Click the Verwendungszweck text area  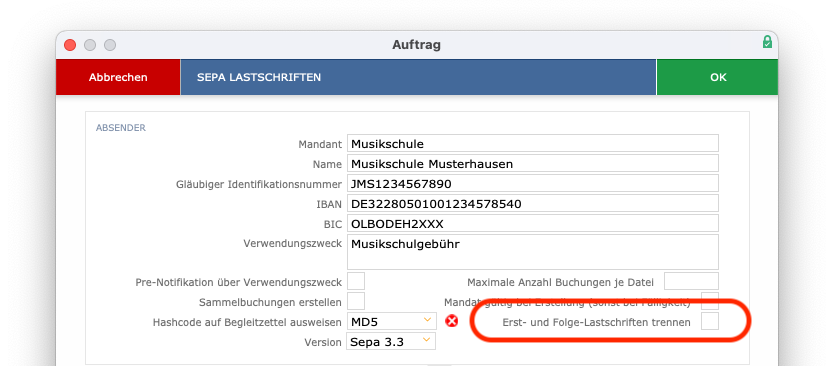tap(533, 252)
